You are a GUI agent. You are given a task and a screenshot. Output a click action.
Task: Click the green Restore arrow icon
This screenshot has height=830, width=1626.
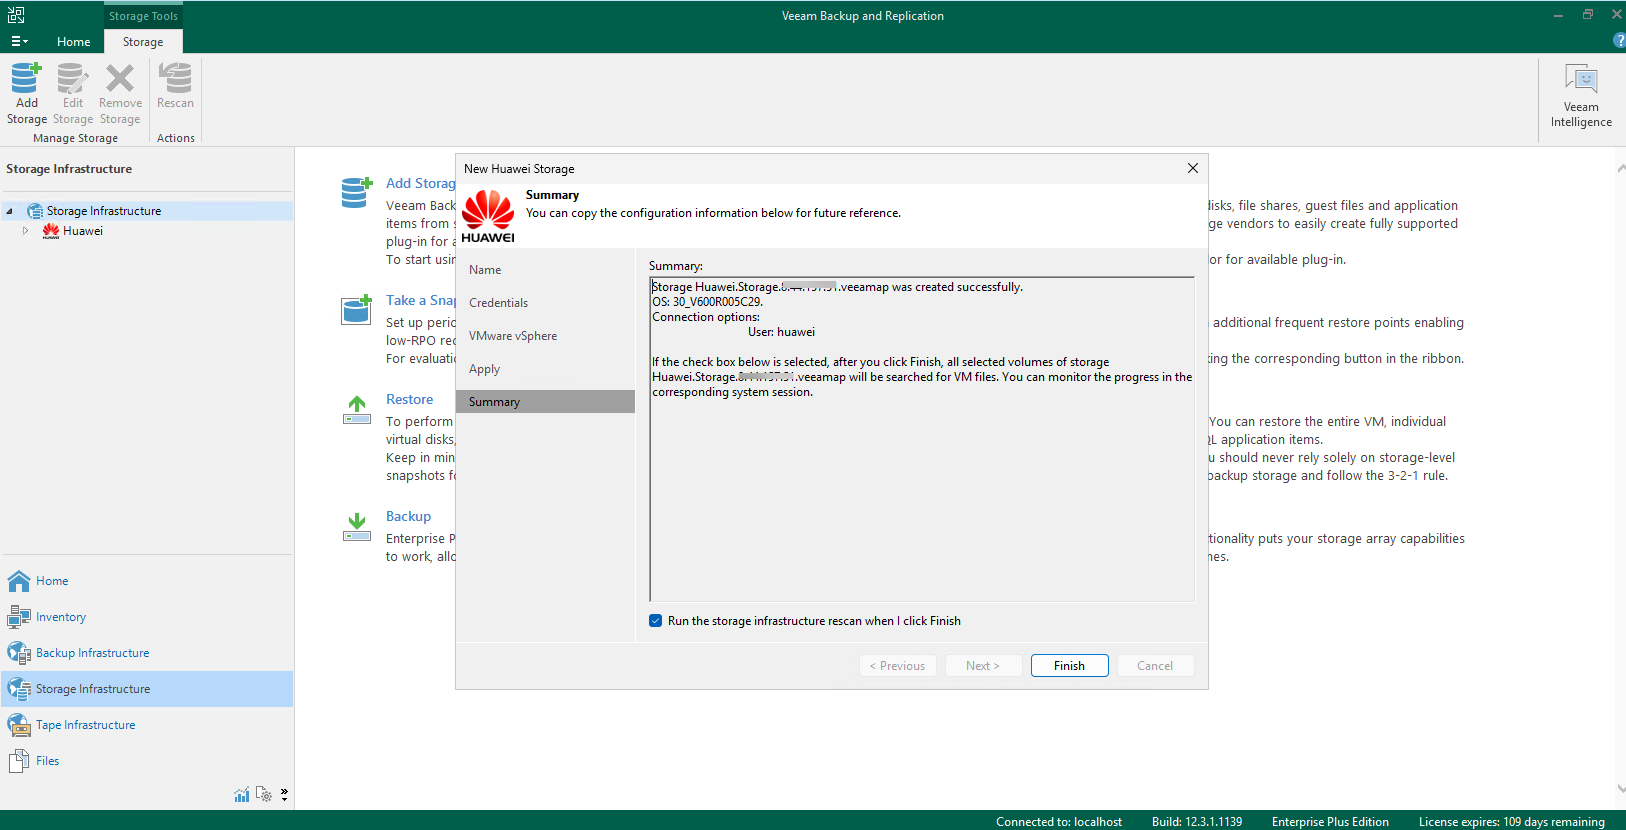pyautogui.click(x=357, y=410)
